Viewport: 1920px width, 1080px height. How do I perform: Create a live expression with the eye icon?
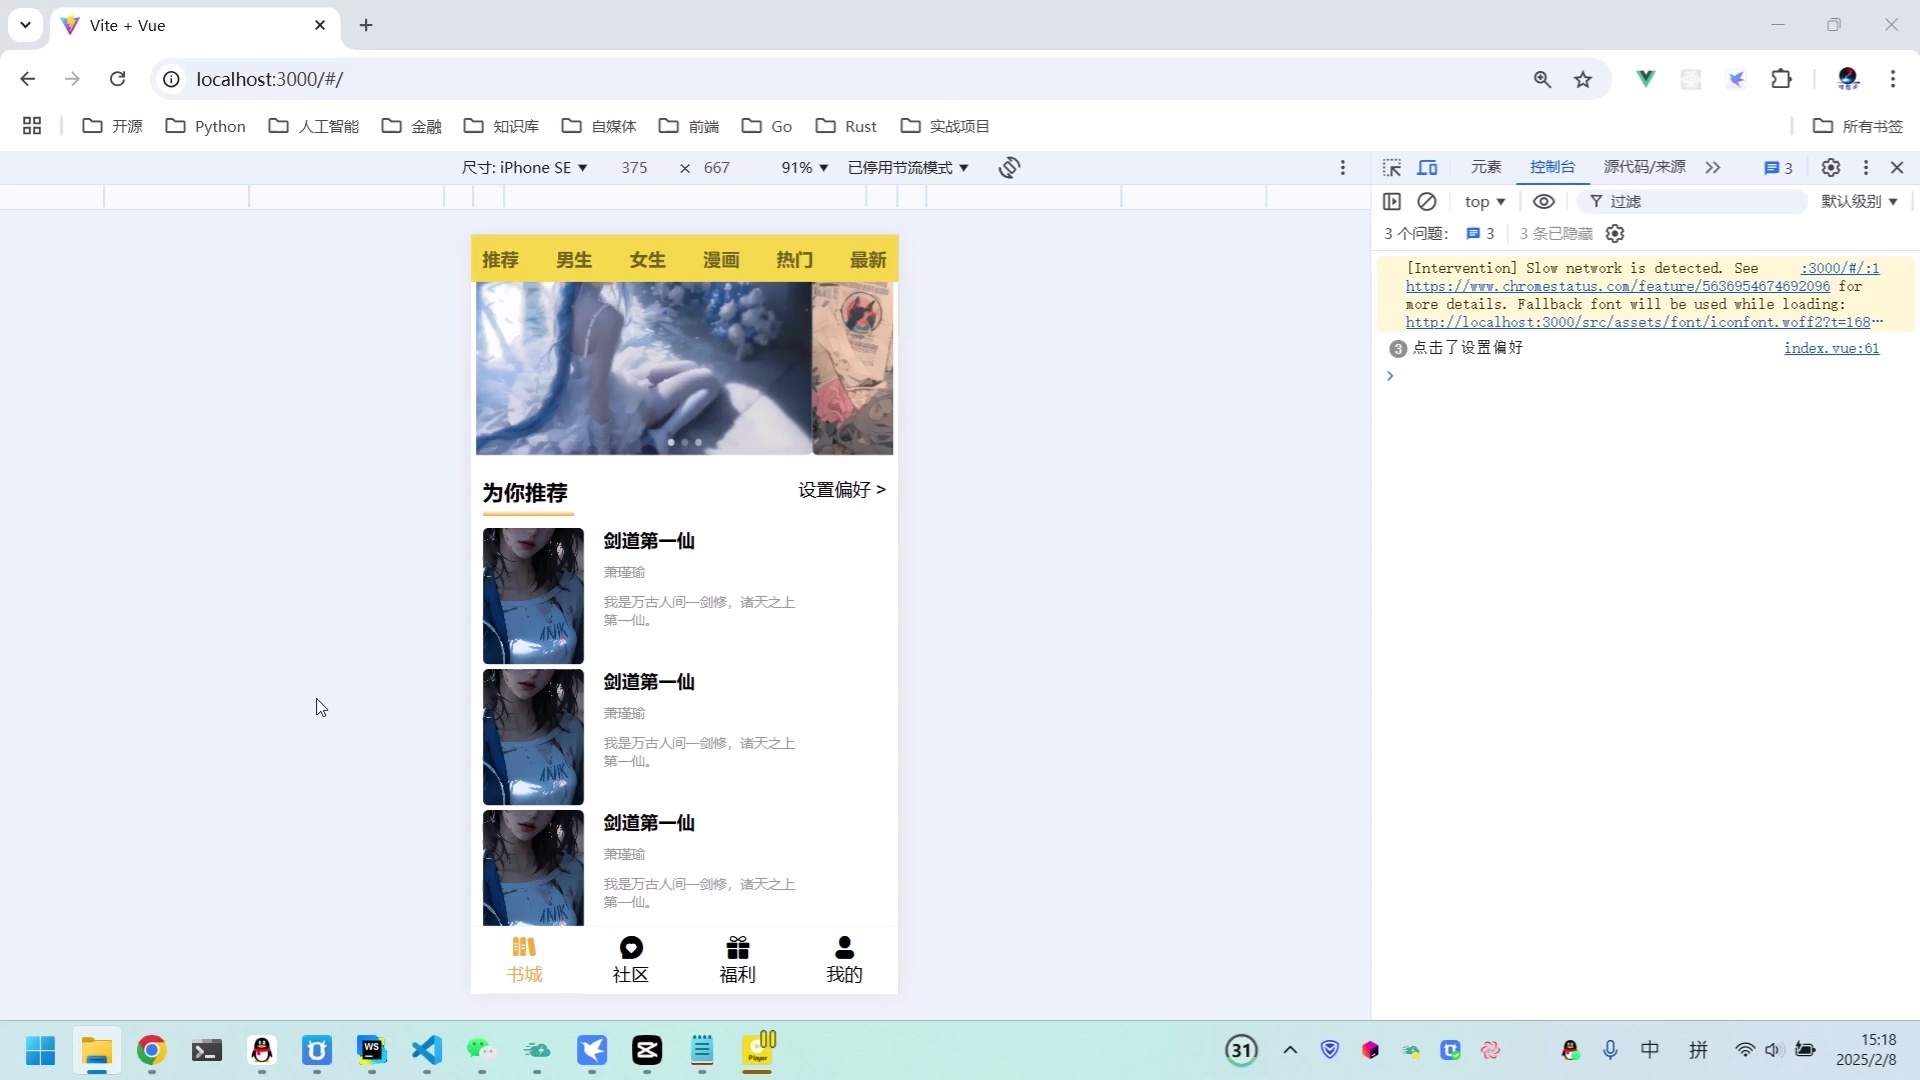coord(1543,201)
